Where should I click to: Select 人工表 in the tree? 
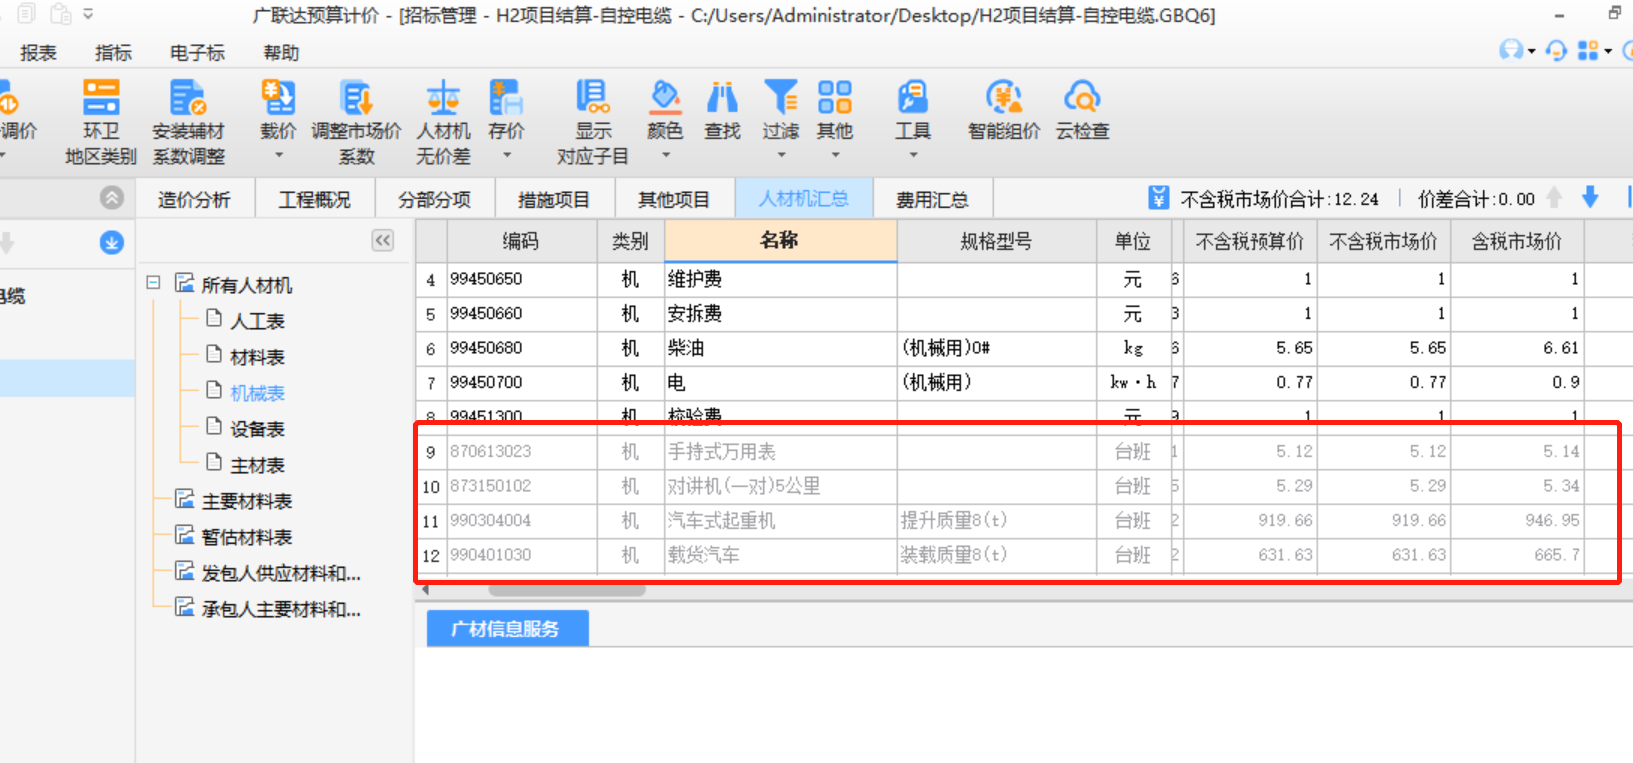tap(257, 321)
